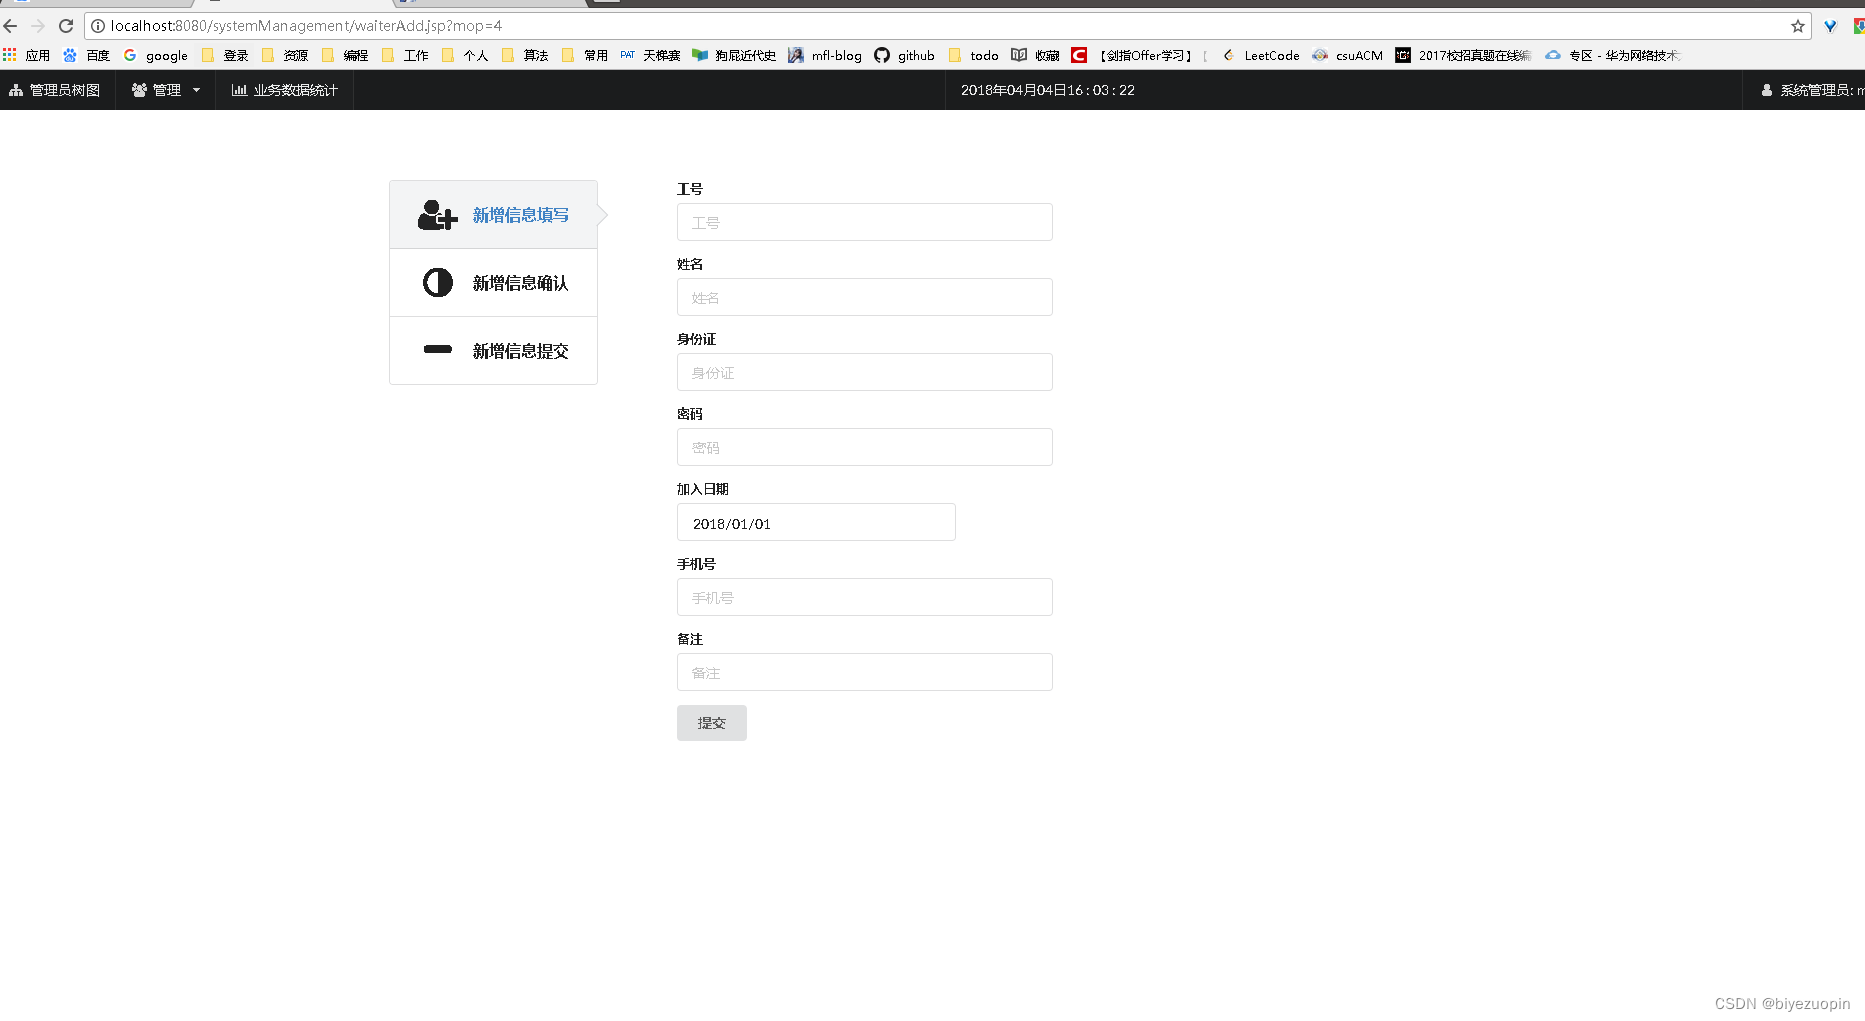Viewport: 1865px width, 1021px height.
Task: Open the 管理 dropdown menu
Action: coord(166,90)
